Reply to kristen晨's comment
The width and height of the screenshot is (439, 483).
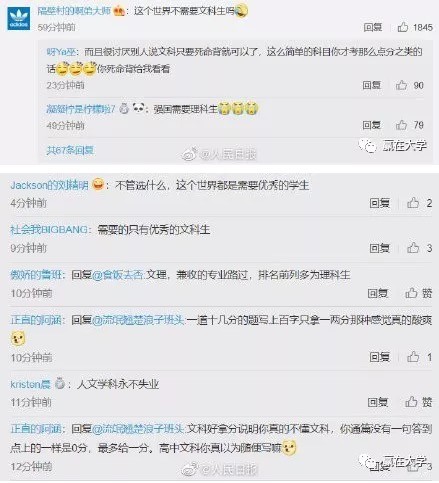click(378, 402)
